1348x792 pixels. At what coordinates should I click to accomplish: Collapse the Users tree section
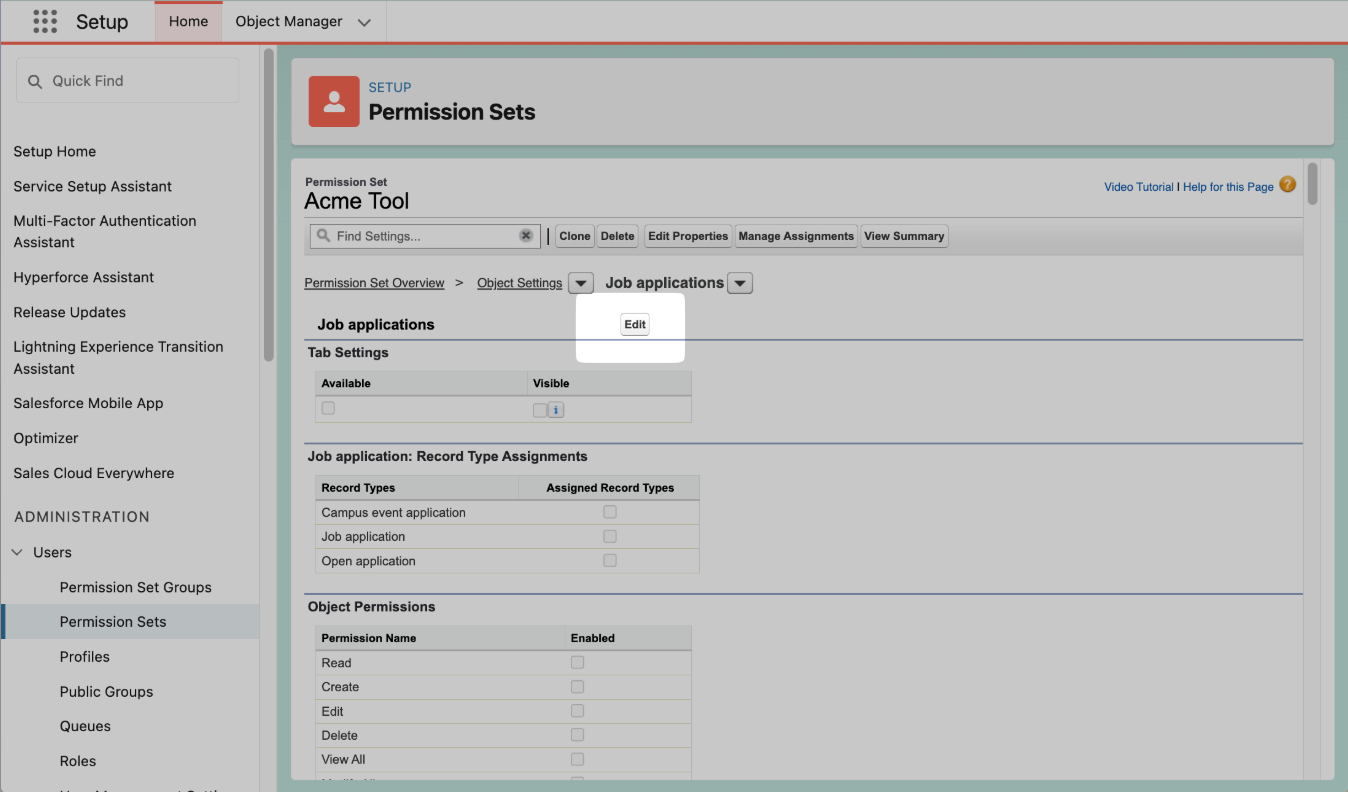(x=17, y=552)
